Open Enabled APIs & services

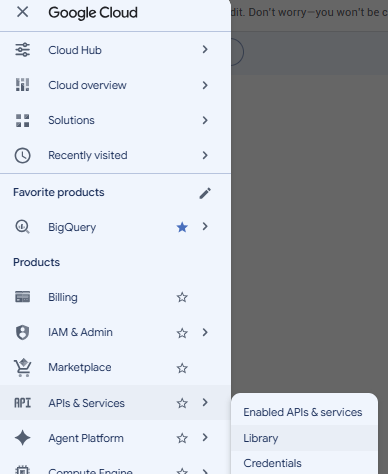pos(304,412)
